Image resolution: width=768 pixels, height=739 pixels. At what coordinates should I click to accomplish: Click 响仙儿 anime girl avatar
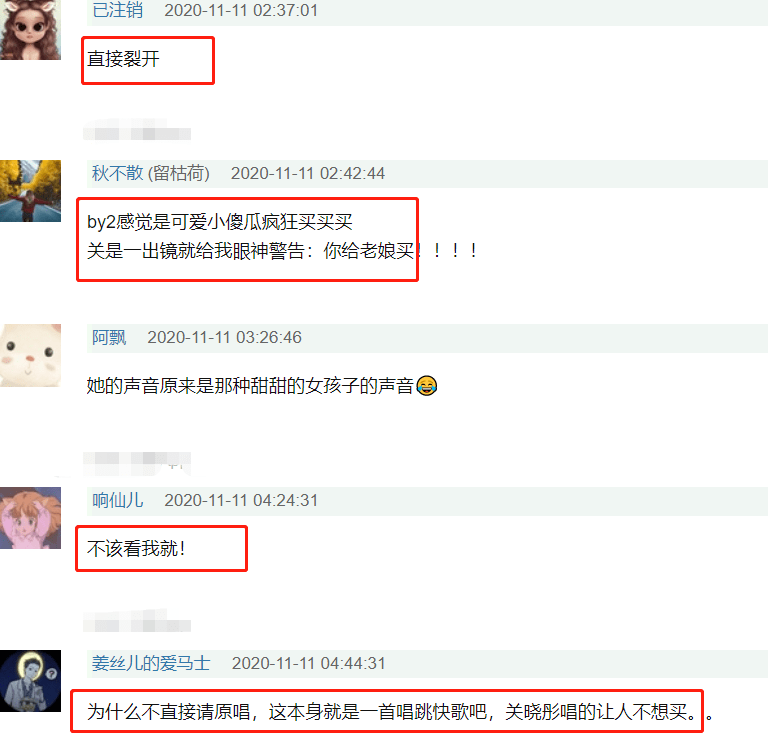point(30,518)
